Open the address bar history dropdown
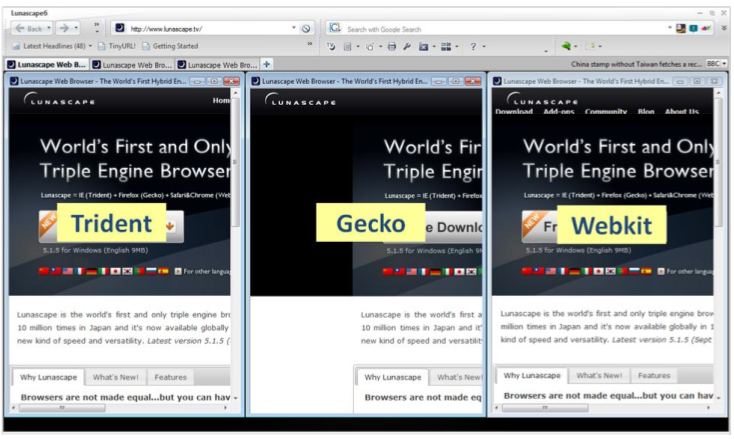 [x=294, y=28]
